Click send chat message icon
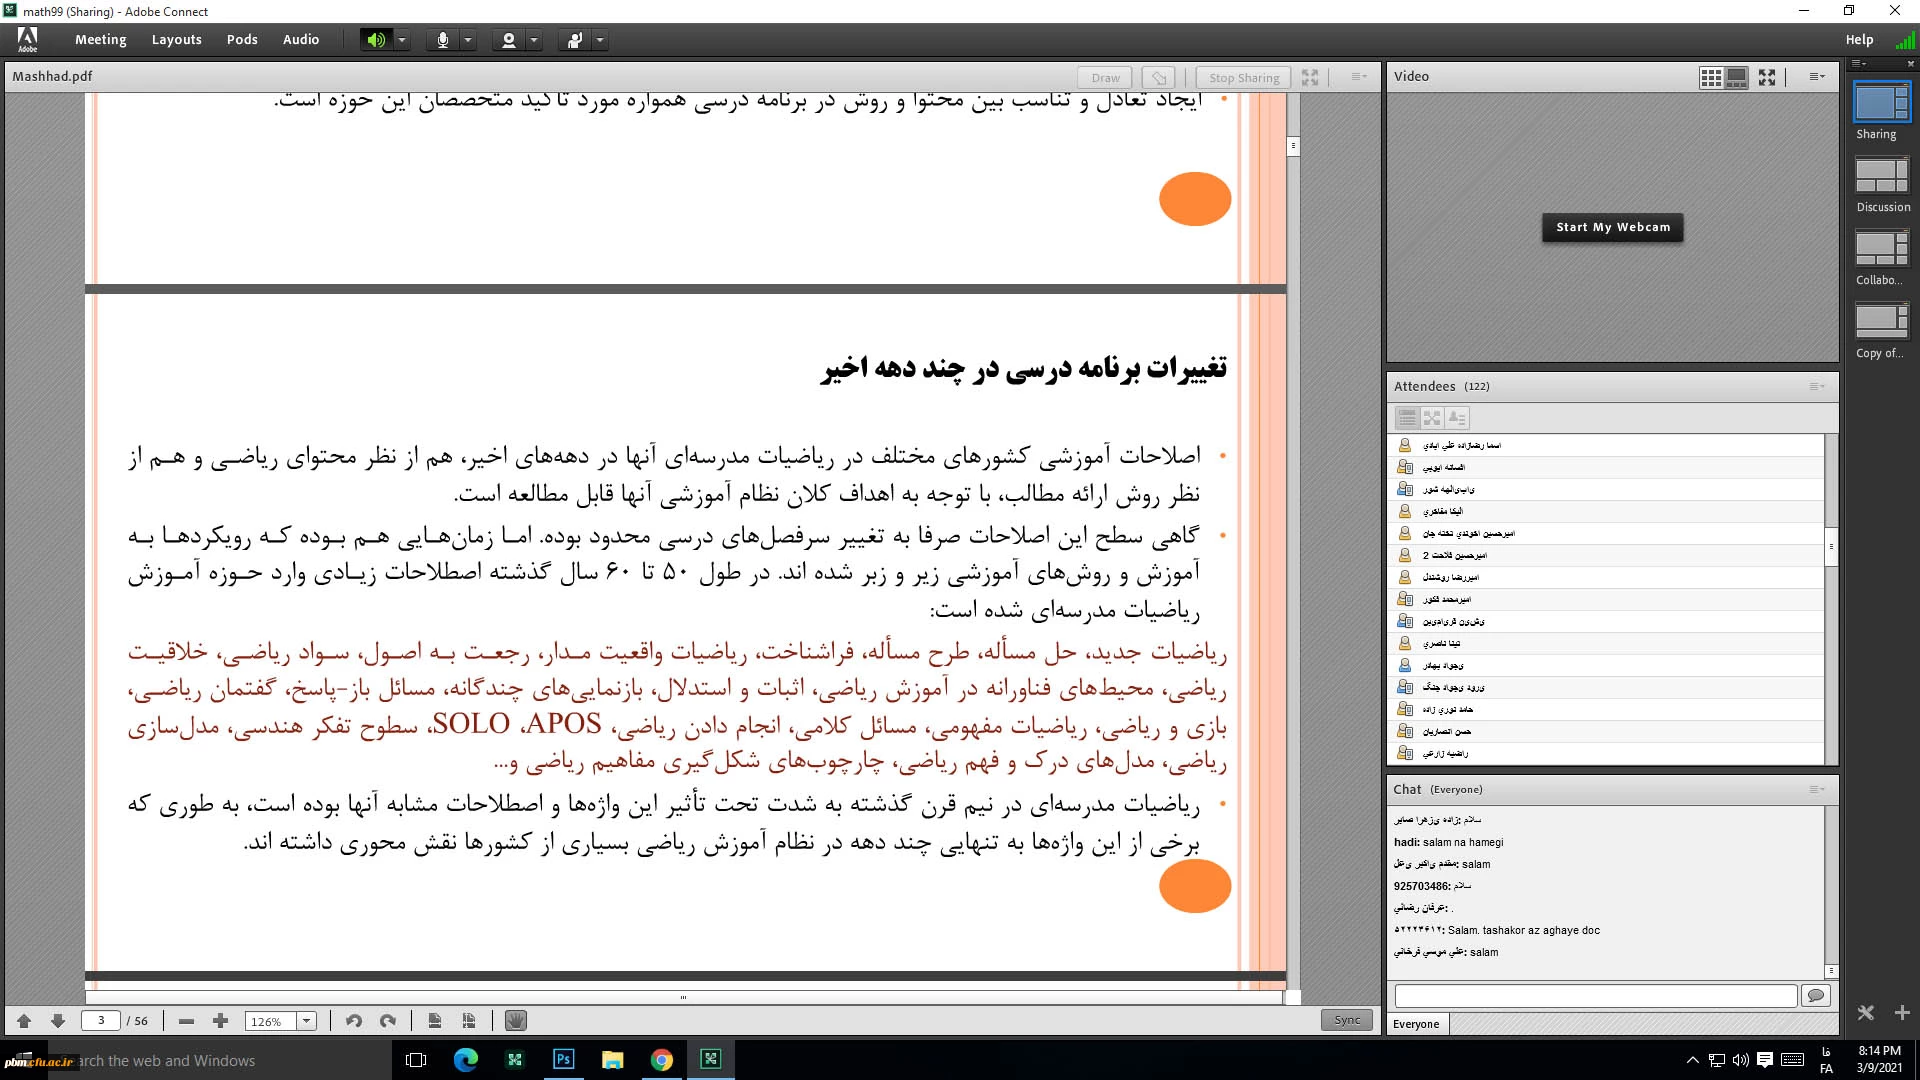This screenshot has height=1080, width=1920. coord(1815,995)
